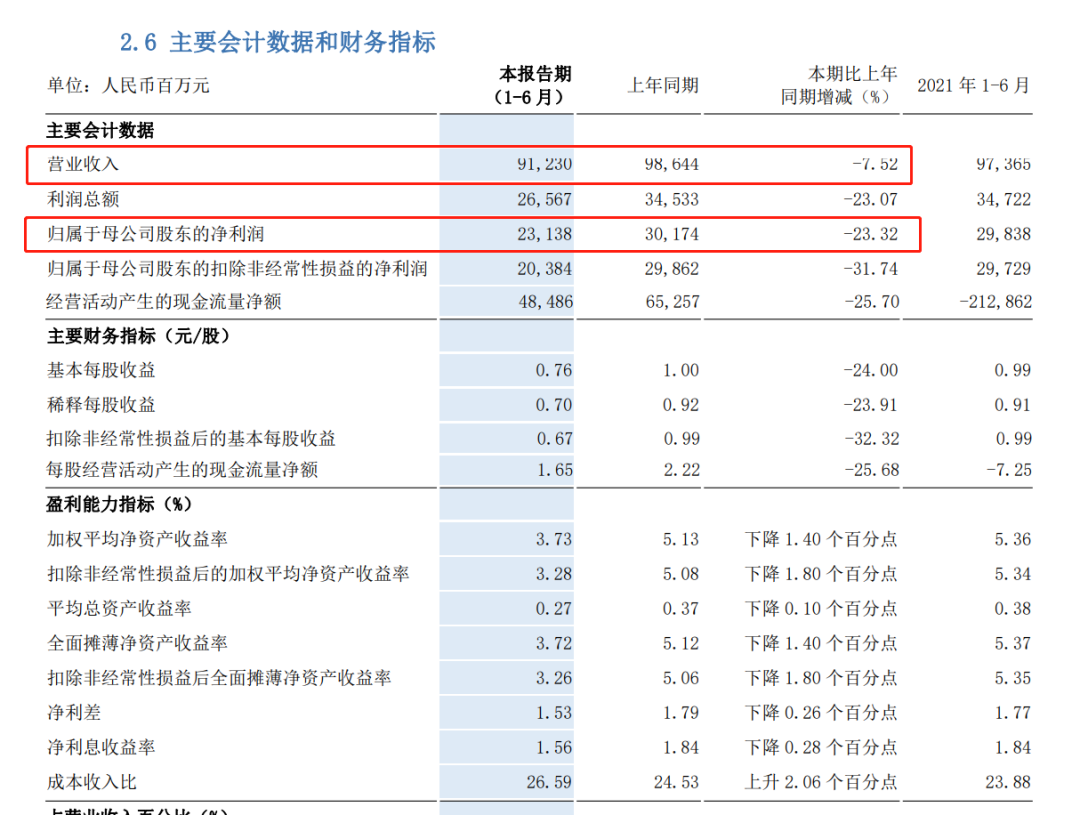Click the 扣除非经常性损益后的加权平均净资产收益率 label
The height and width of the screenshot is (815, 1080).
coord(228,574)
